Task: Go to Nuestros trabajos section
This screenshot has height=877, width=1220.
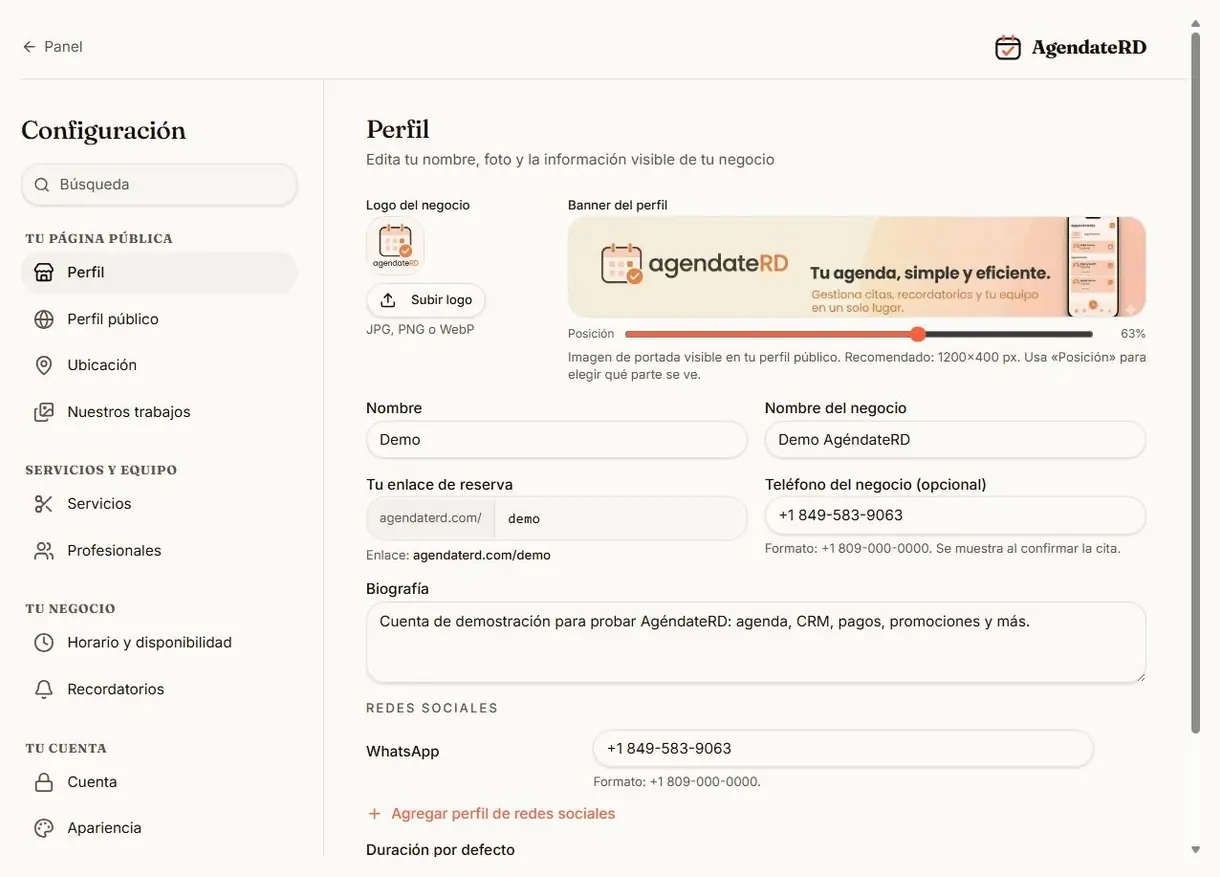Action: tap(159, 412)
